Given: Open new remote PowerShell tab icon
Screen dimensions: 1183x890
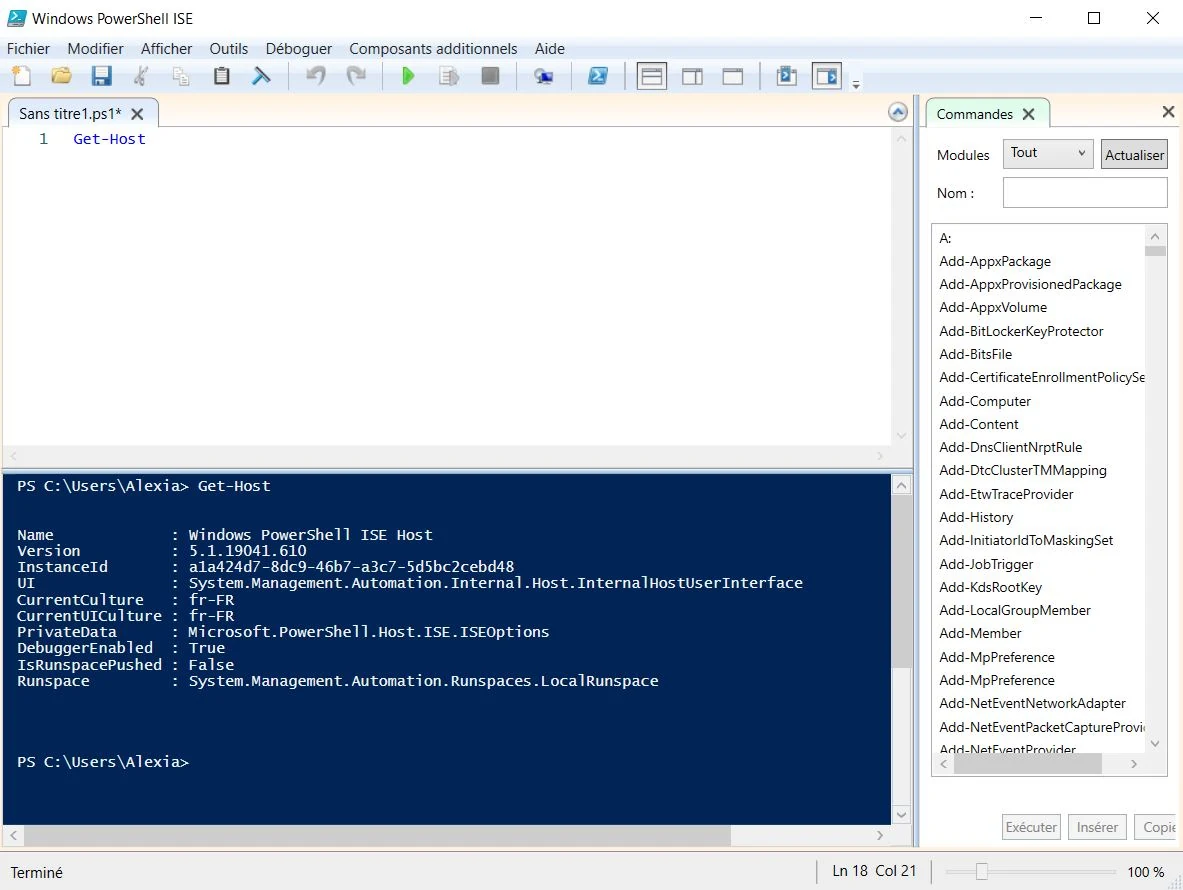Looking at the screenshot, I should (543, 76).
